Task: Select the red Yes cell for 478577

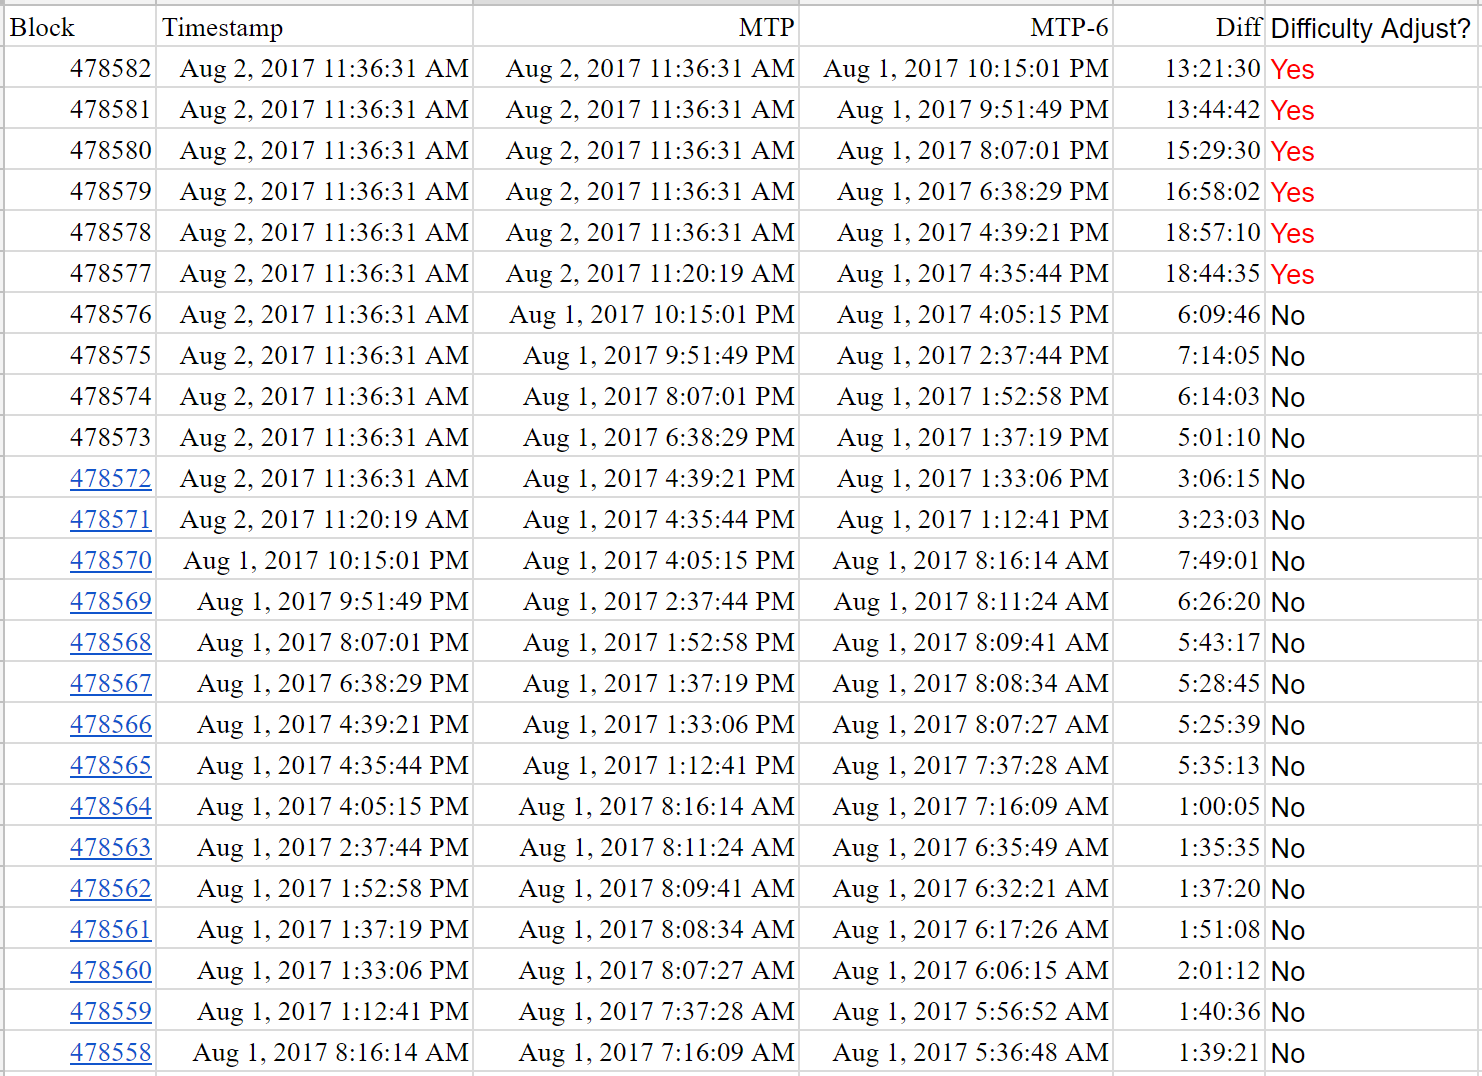Action: [x=1373, y=273]
